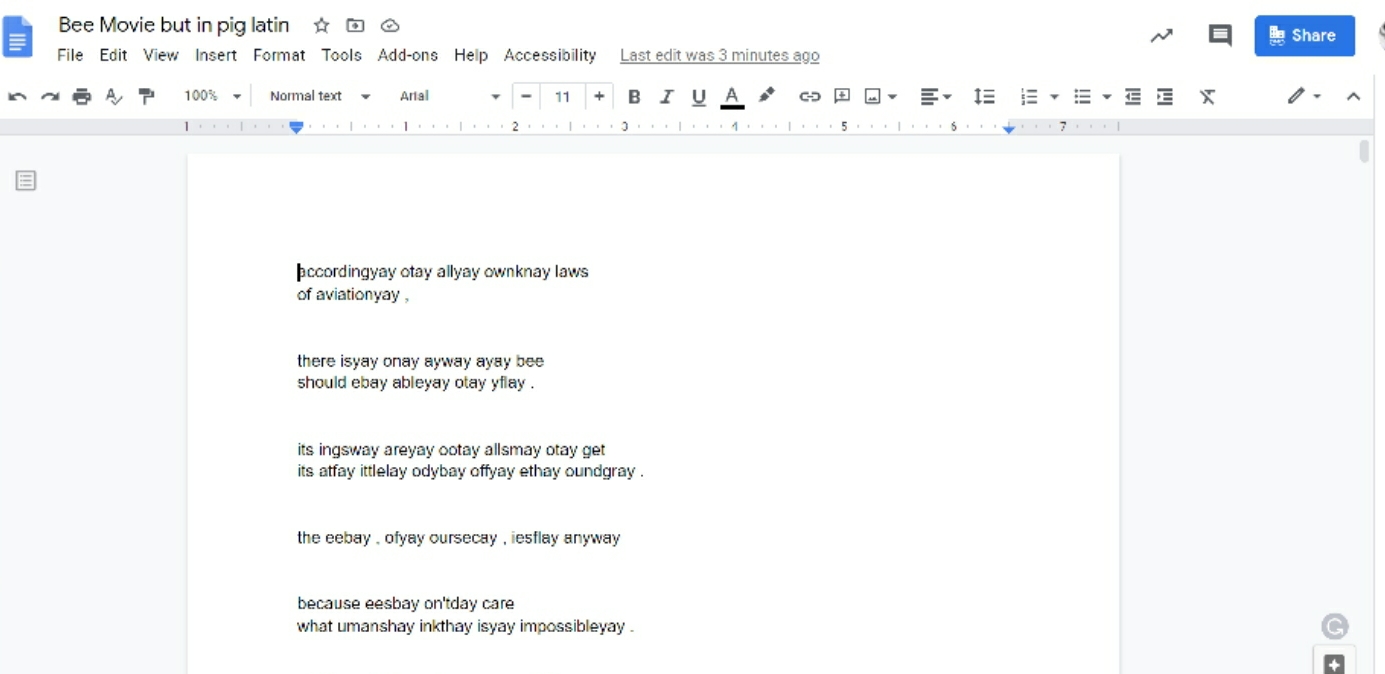Move document to a folder icon

(355, 25)
